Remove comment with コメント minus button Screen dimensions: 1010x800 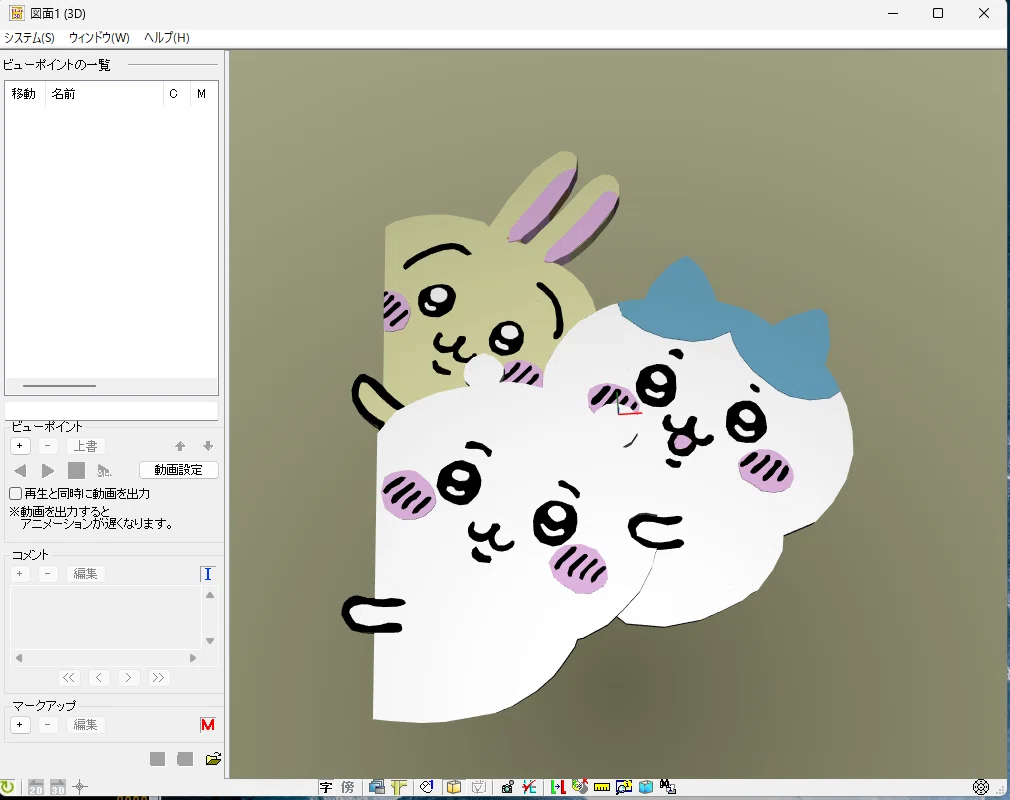(48, 573)
